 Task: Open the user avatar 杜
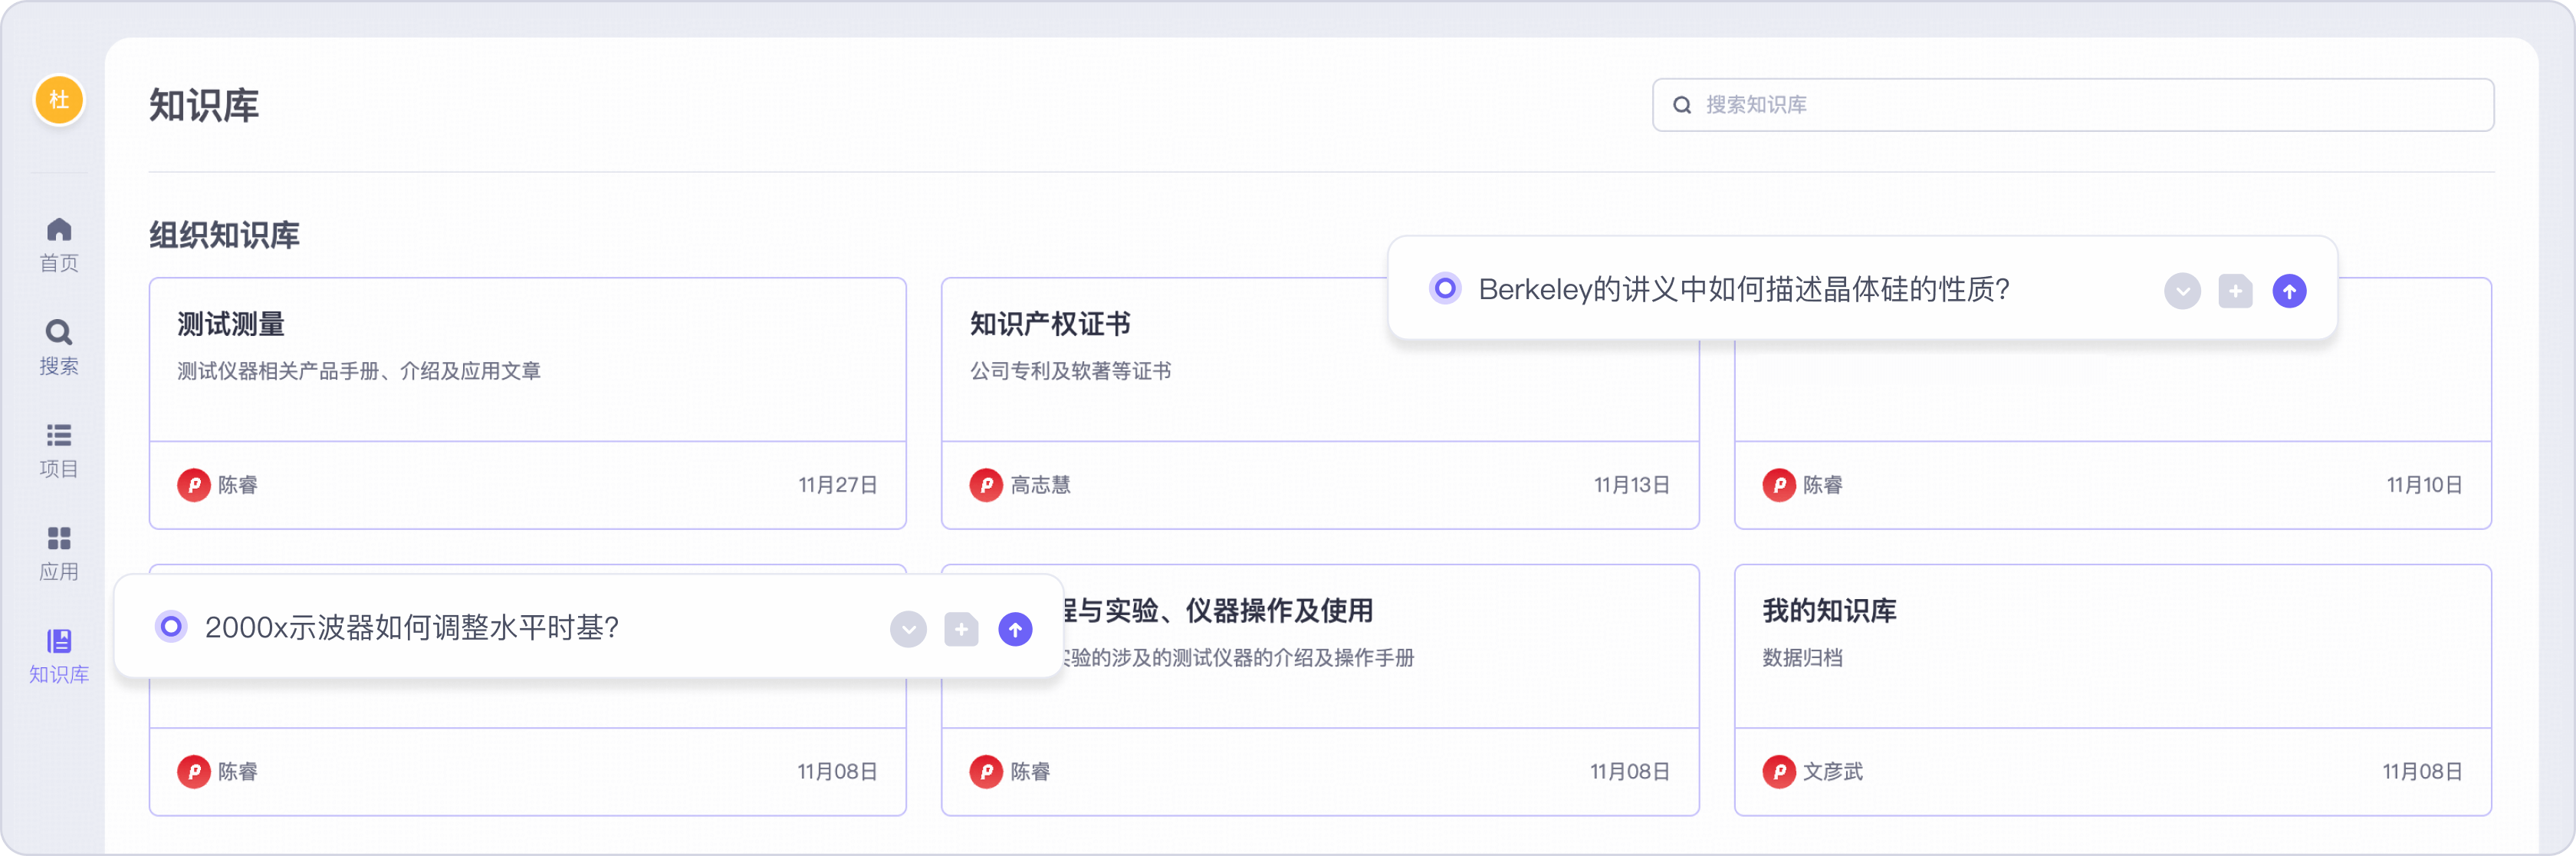click(59, 100)
